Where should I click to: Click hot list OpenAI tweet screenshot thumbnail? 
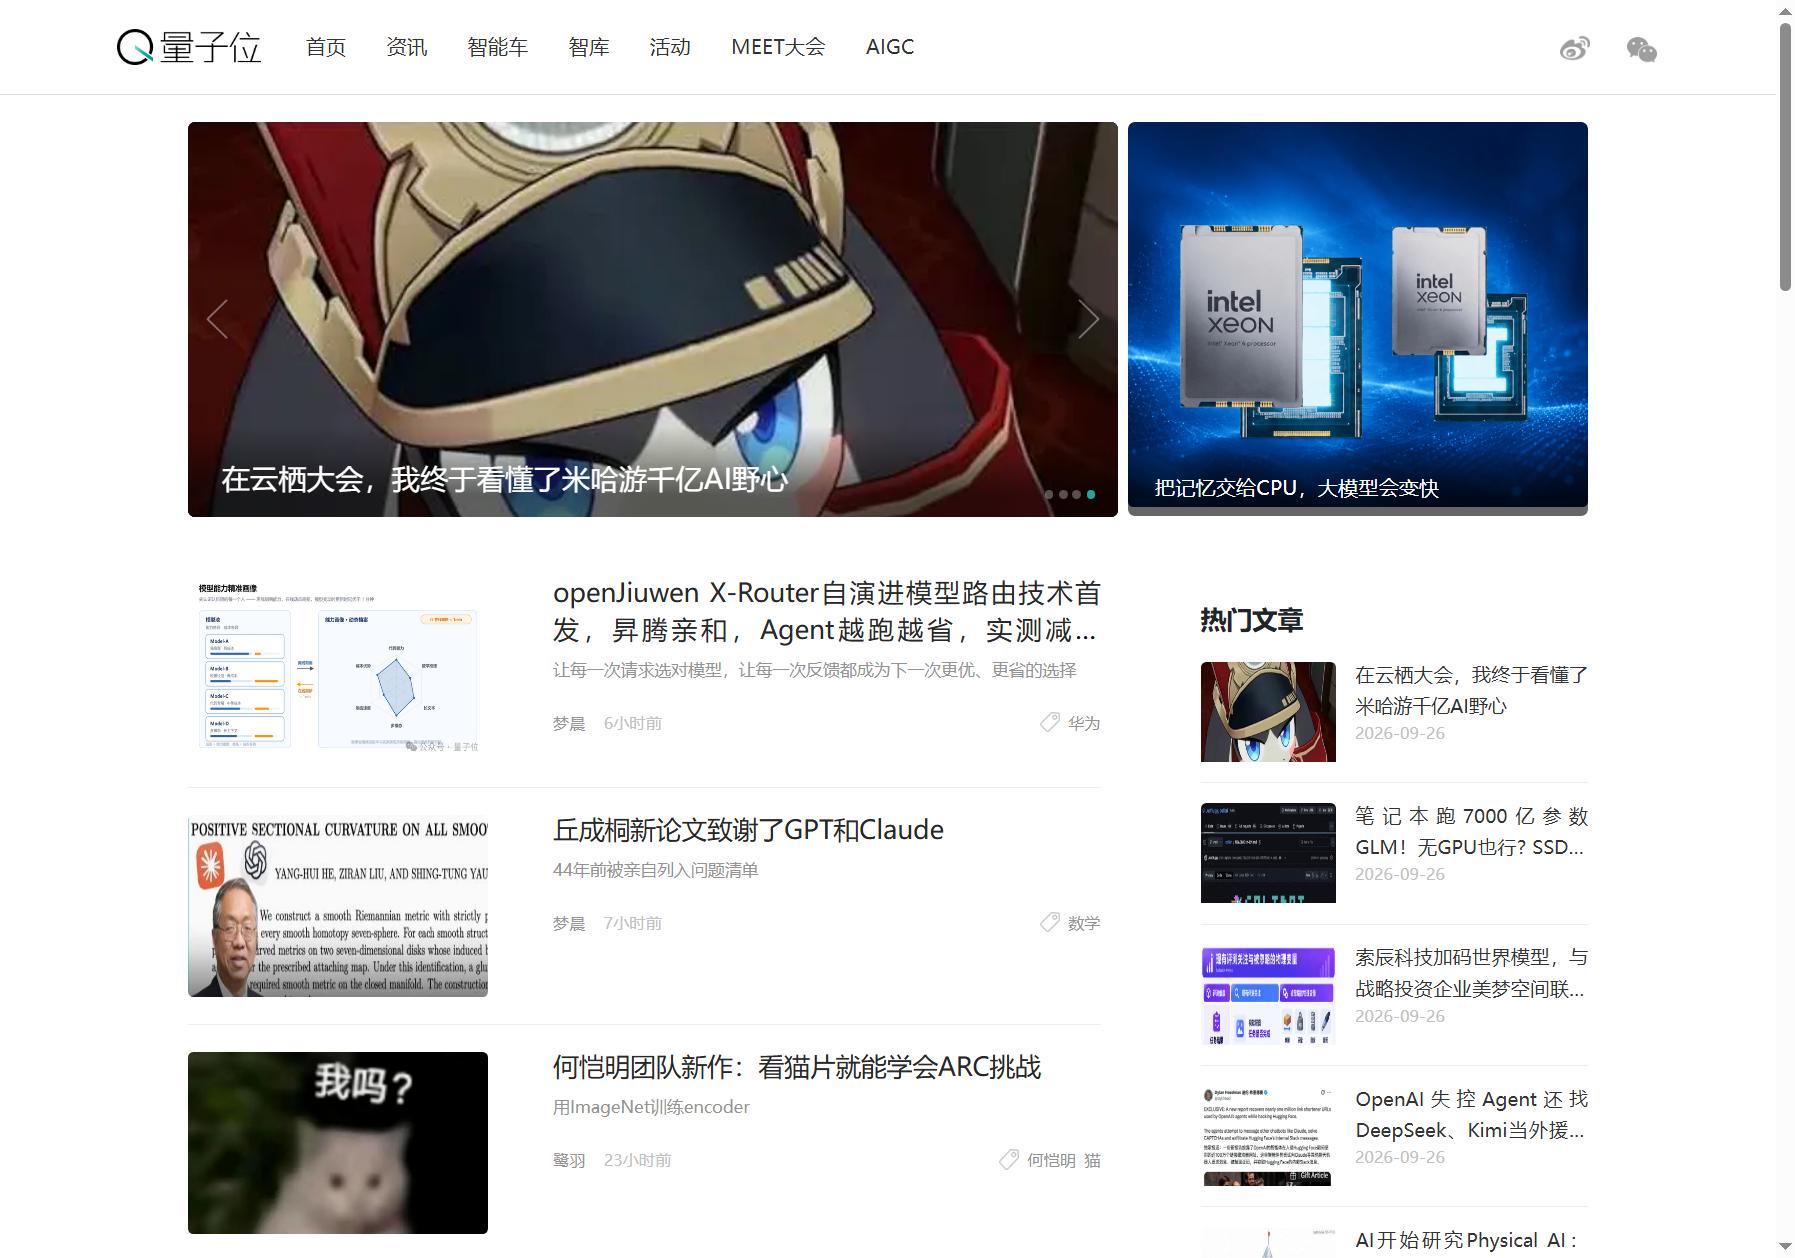coord(1268,1136)
